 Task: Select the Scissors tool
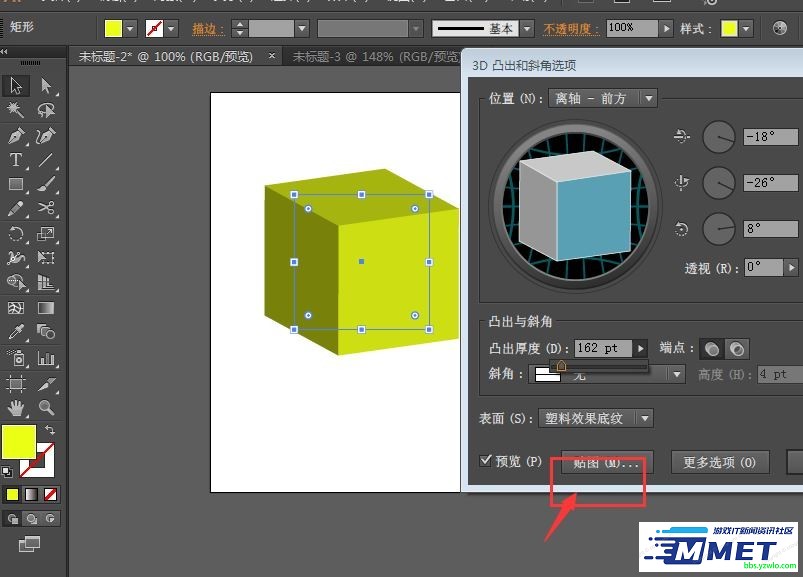coord(46,209)
